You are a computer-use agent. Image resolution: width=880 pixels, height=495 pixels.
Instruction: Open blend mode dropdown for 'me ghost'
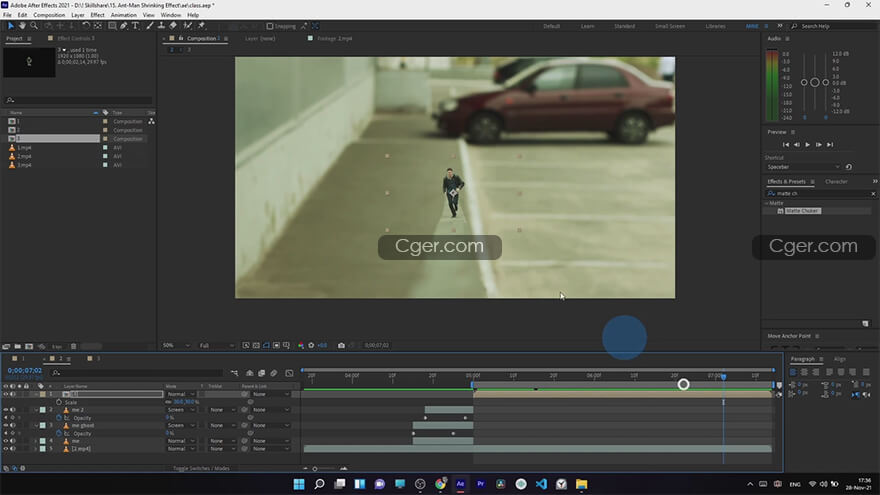pyautogui.click(x=181, y=426)
